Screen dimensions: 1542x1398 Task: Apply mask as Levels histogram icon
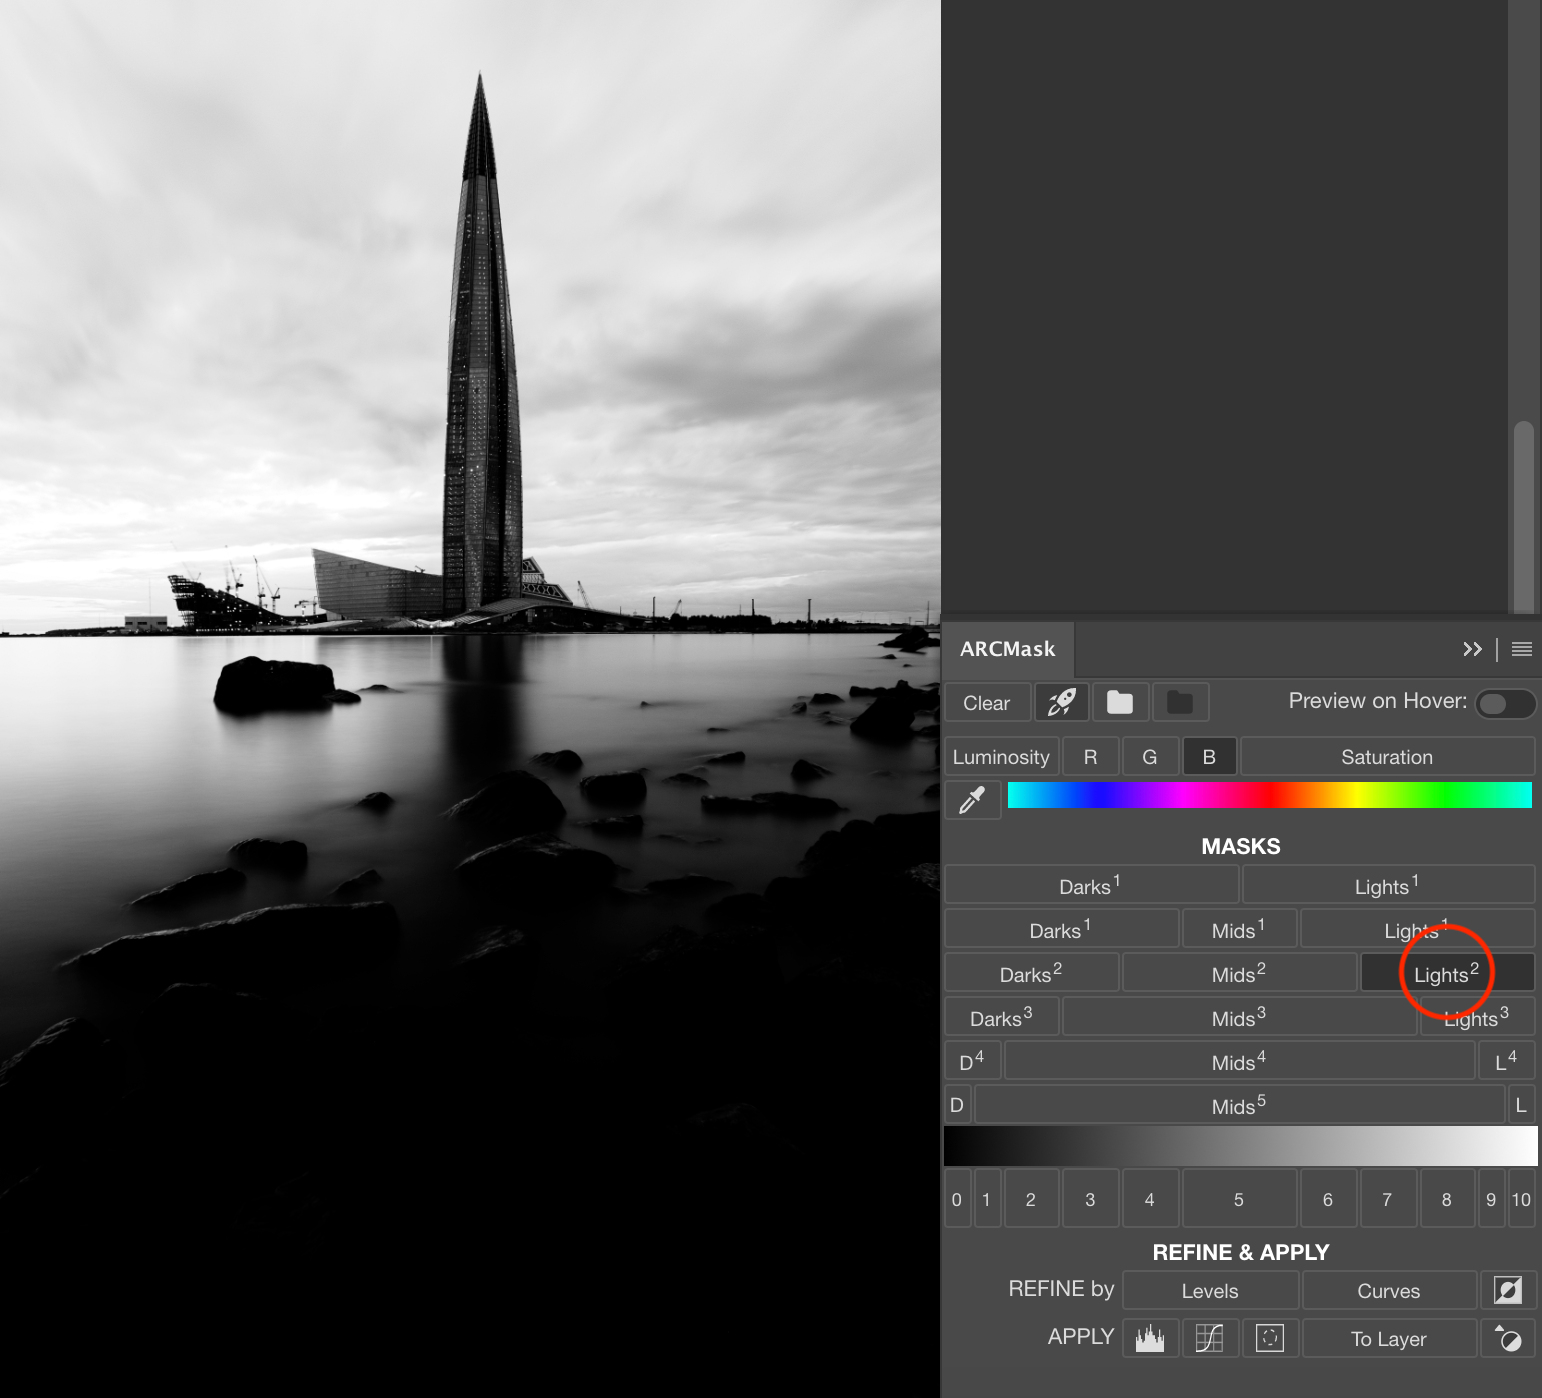tap(1150, 1338)
